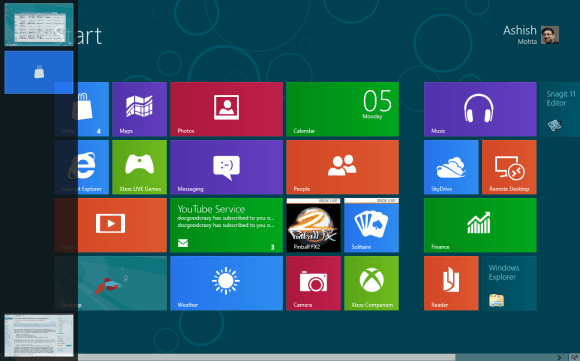The image size is (580, 361).
Task: Click the horizontal scrollbar thumb at bottom
Action: [x=266, y=357]
